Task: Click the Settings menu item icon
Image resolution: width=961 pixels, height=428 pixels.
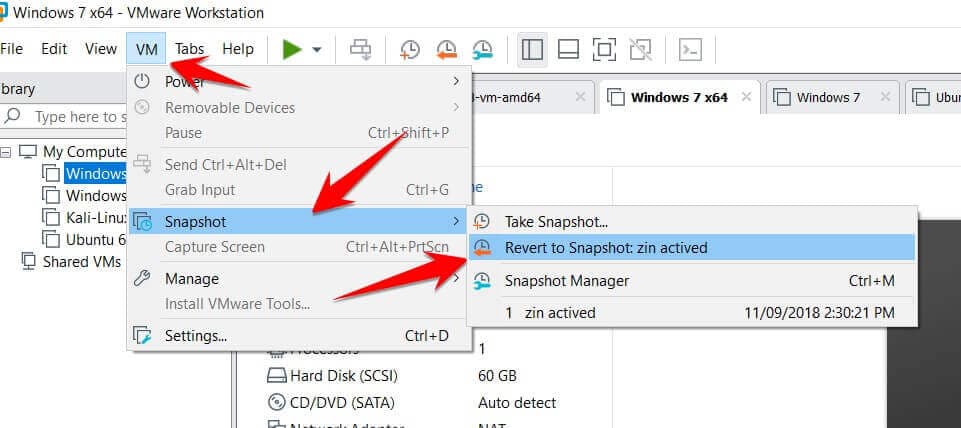Action: tap(142, 336)
